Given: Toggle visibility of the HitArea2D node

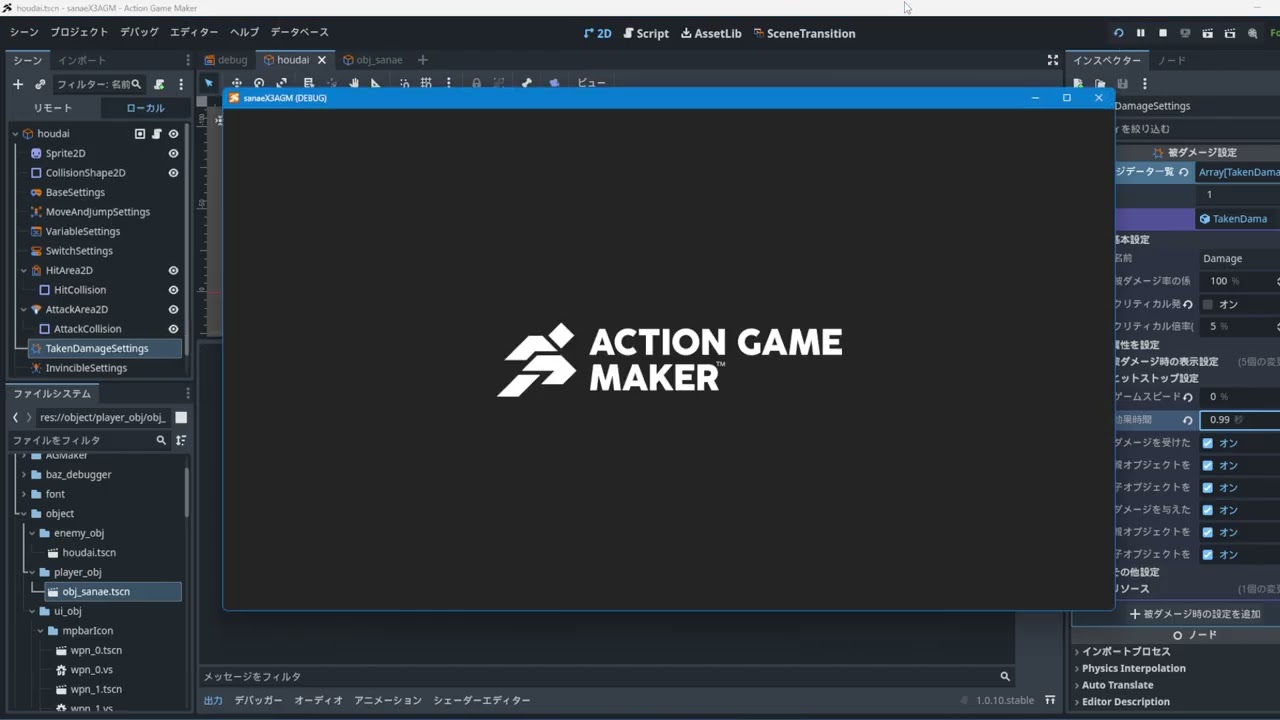Looking at the screenshot, I should click(173, 270).
